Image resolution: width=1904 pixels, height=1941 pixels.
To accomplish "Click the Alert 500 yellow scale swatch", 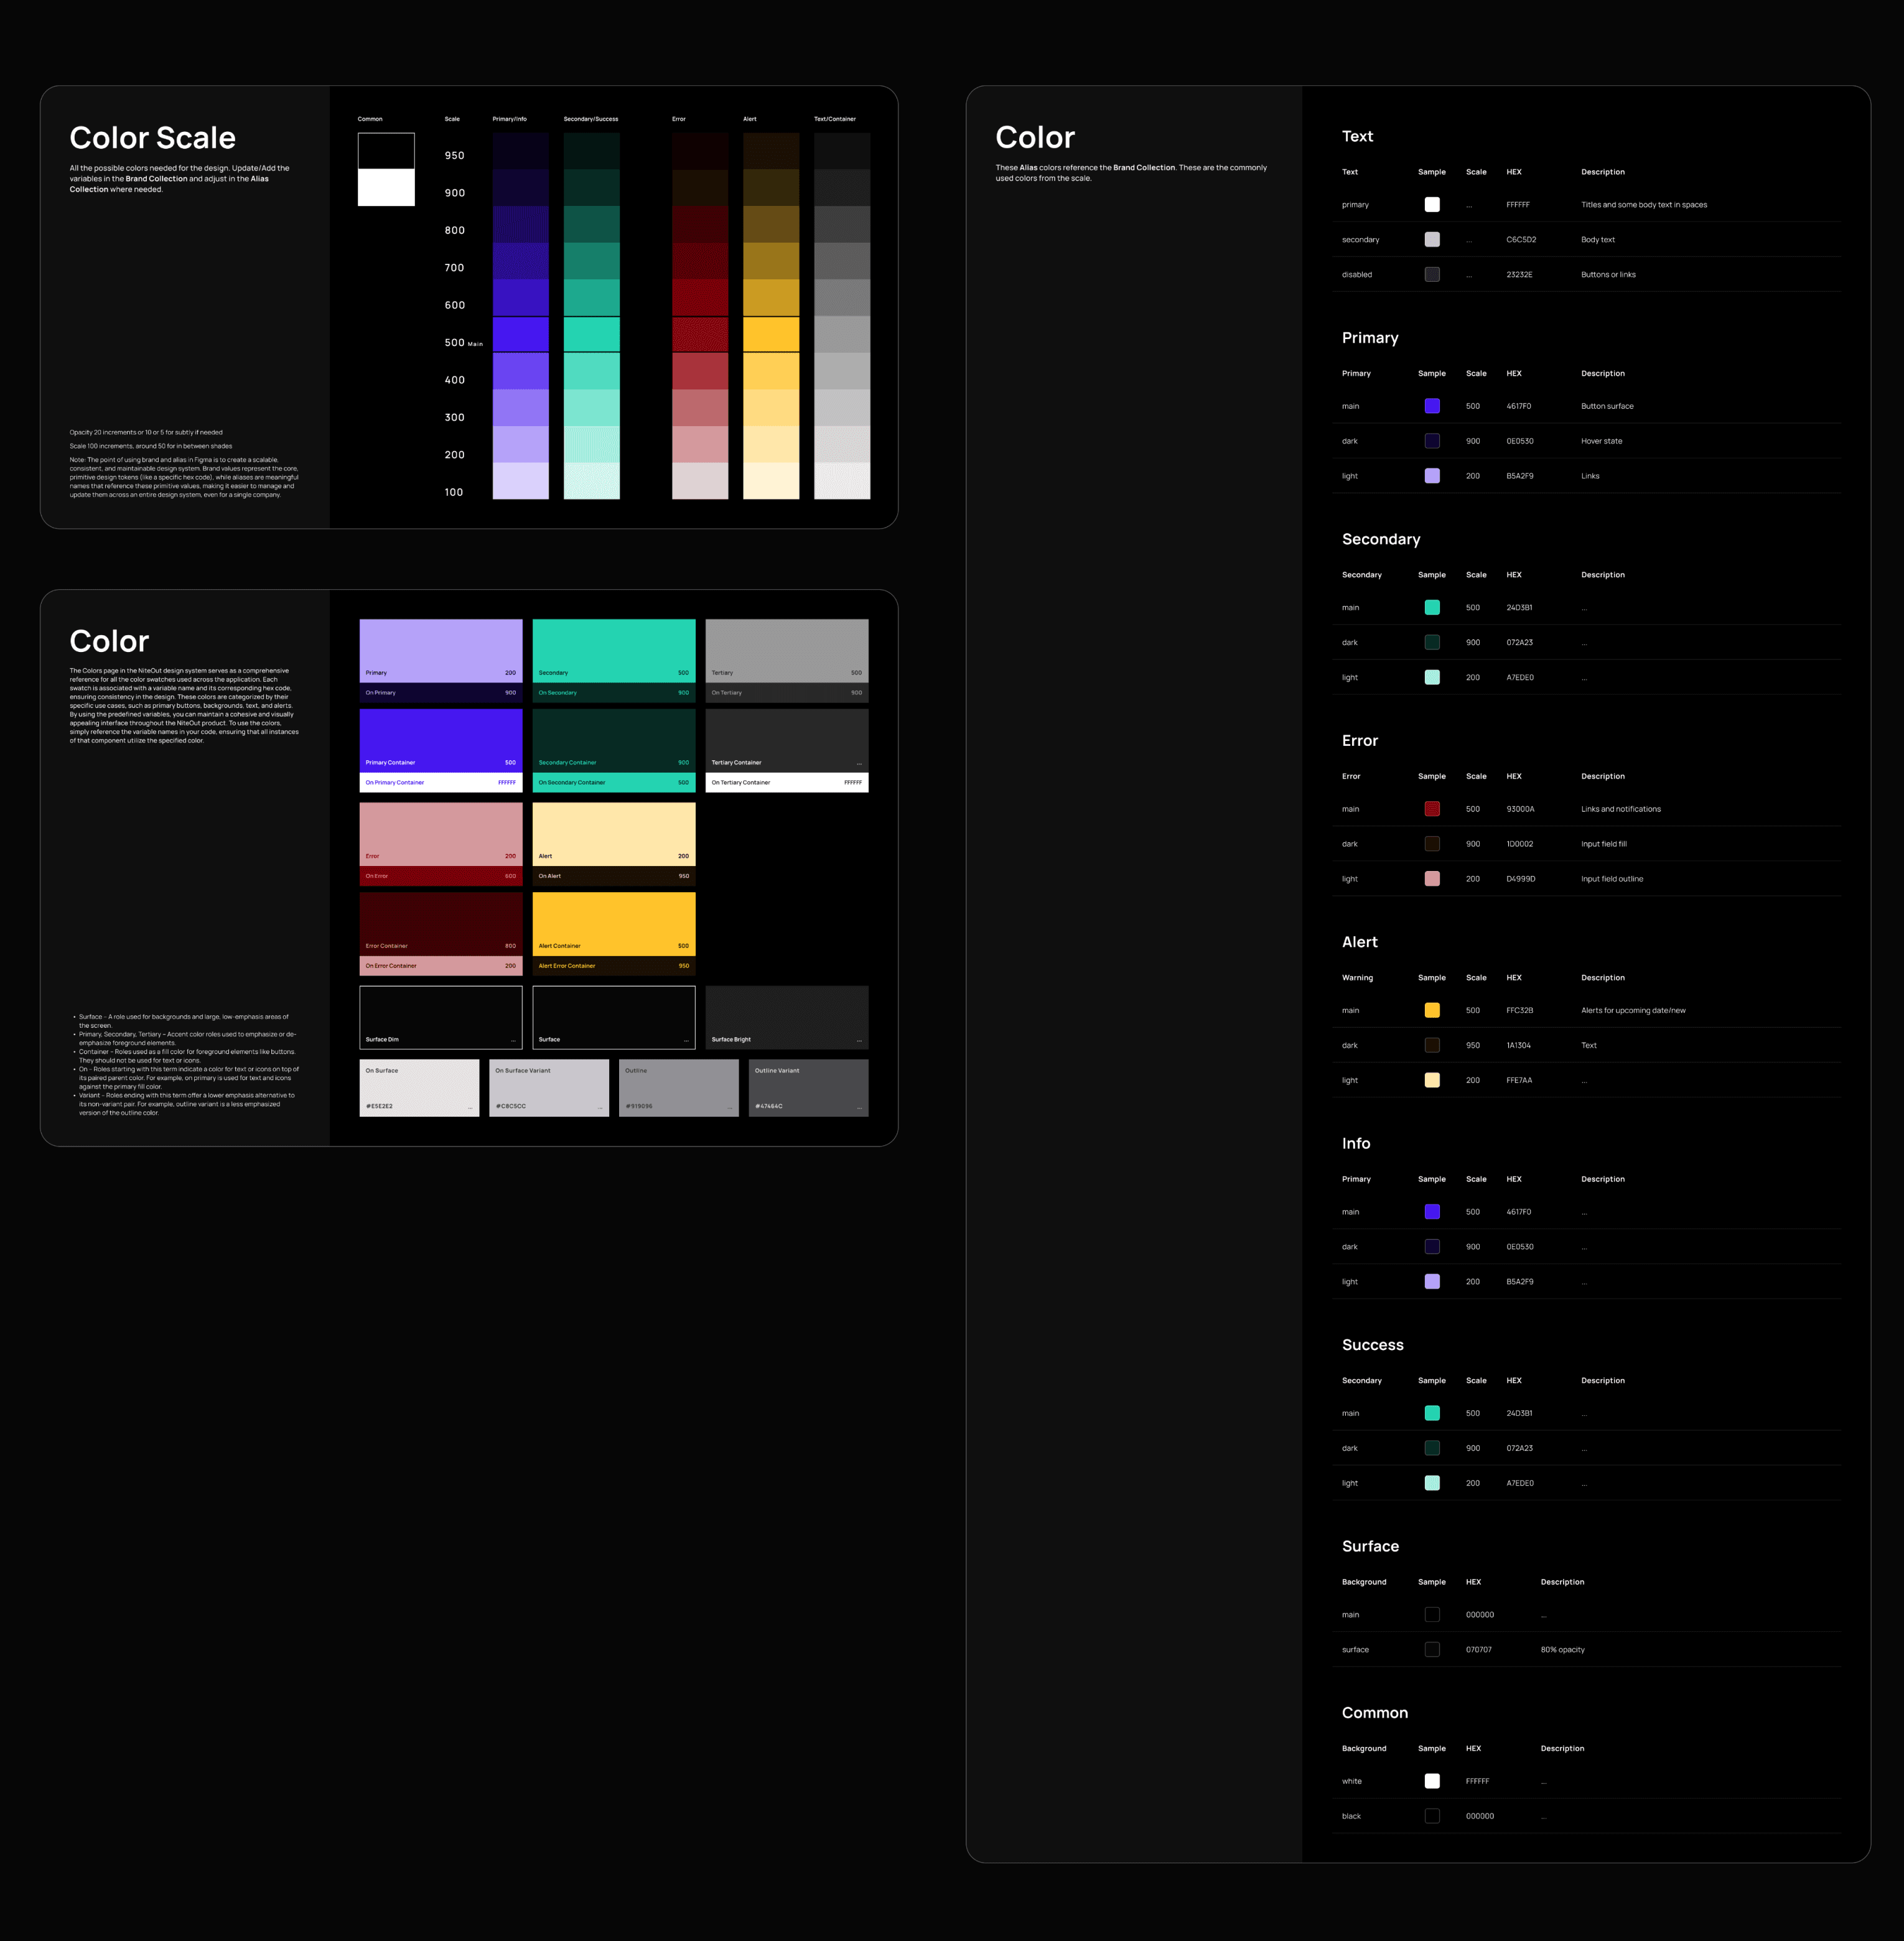I will click(770, 334).
